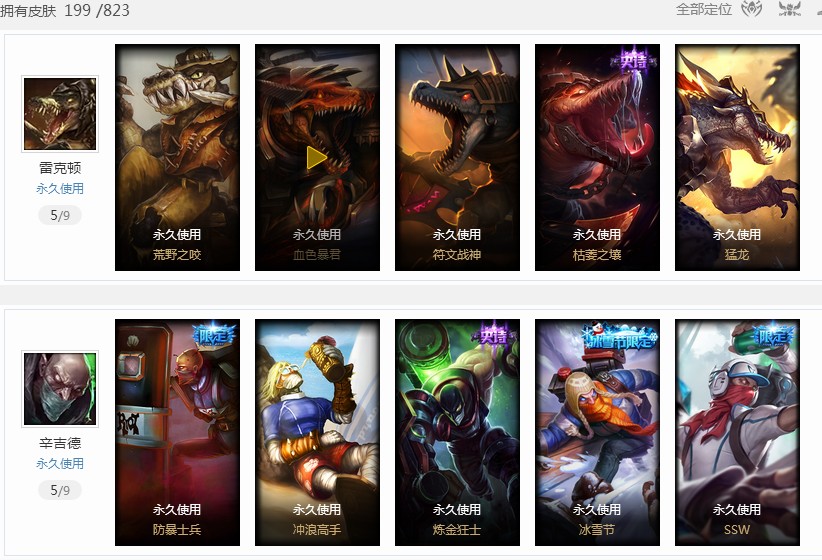The height and width of the screenshot is (560, 822).
Task: Click 永久使用 link under 辛吉德
Action: click(x=60, y=464)
